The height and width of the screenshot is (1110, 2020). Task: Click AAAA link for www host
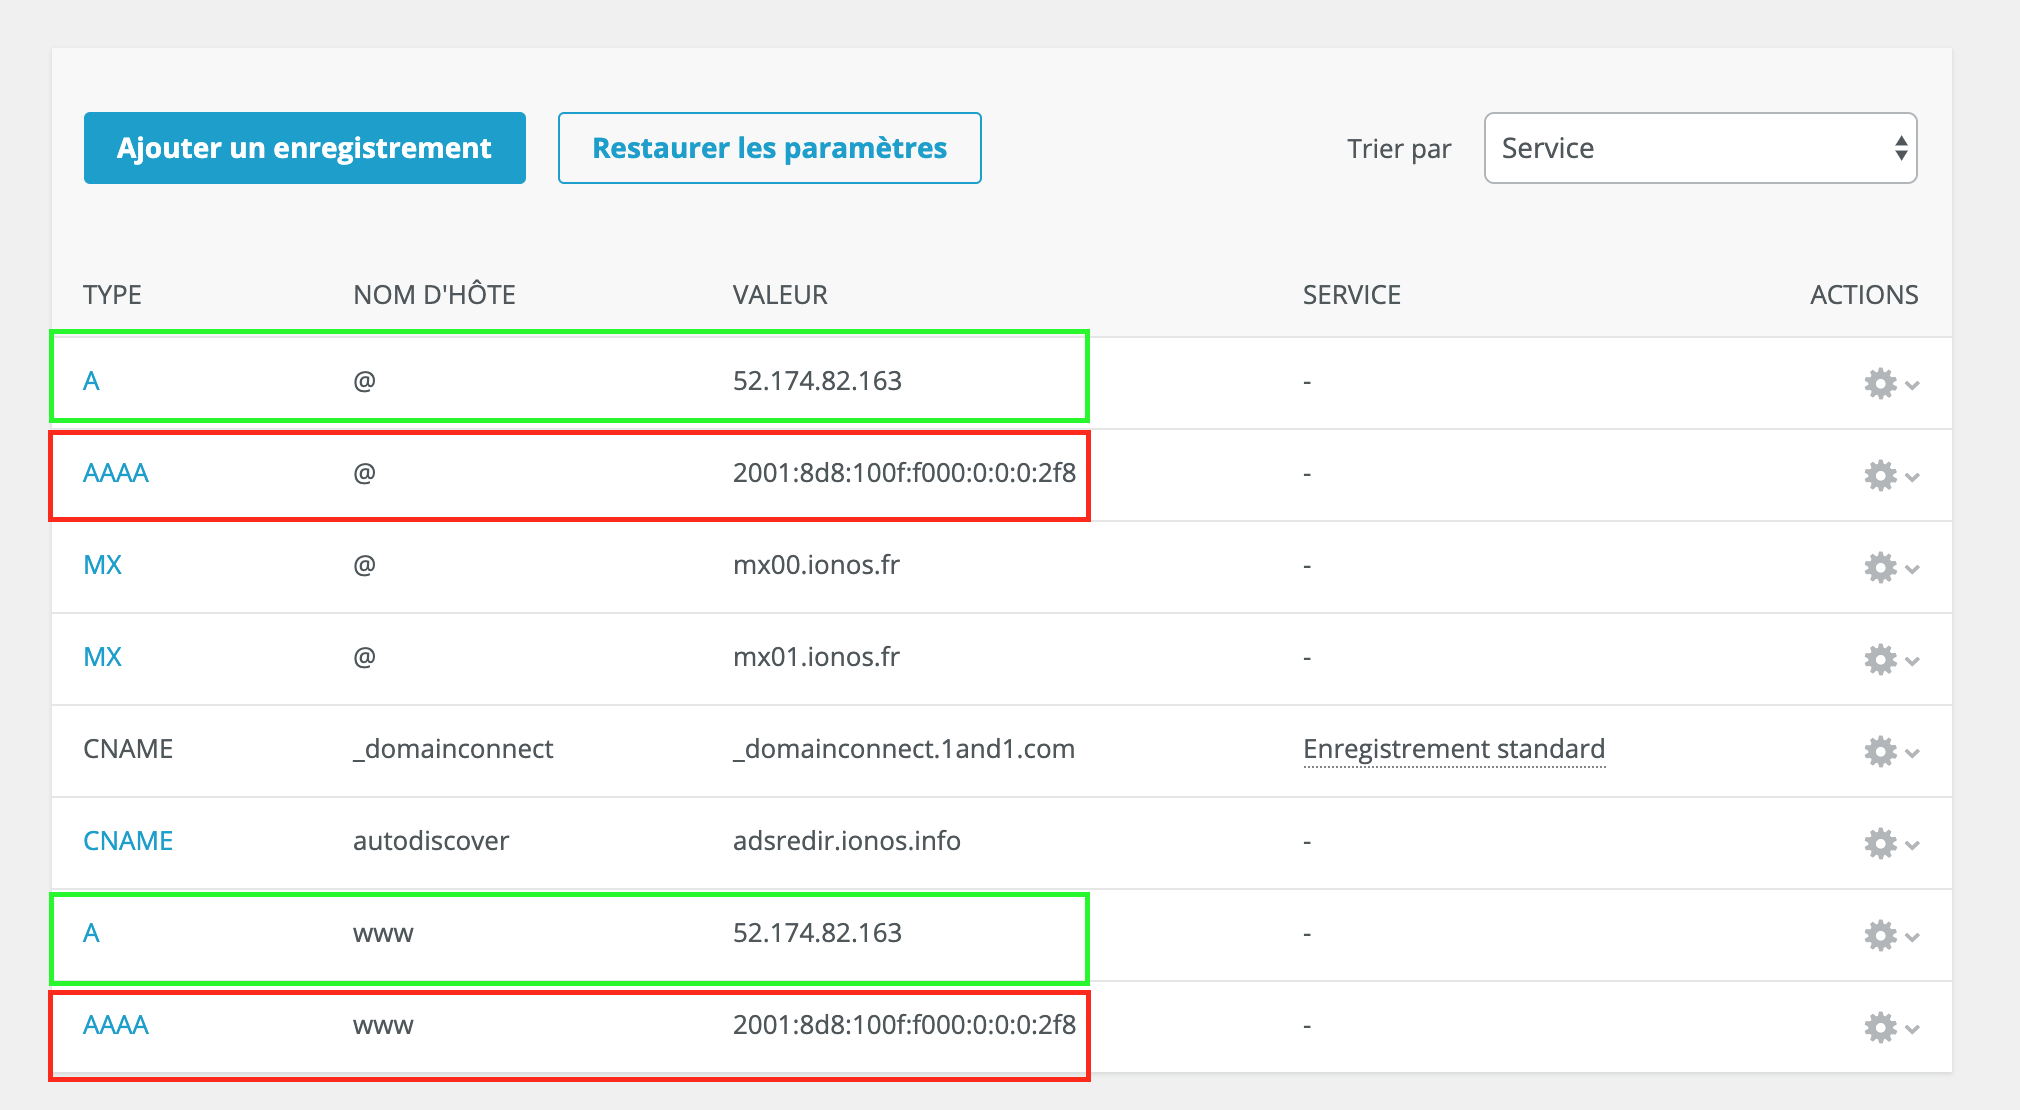116,1025
